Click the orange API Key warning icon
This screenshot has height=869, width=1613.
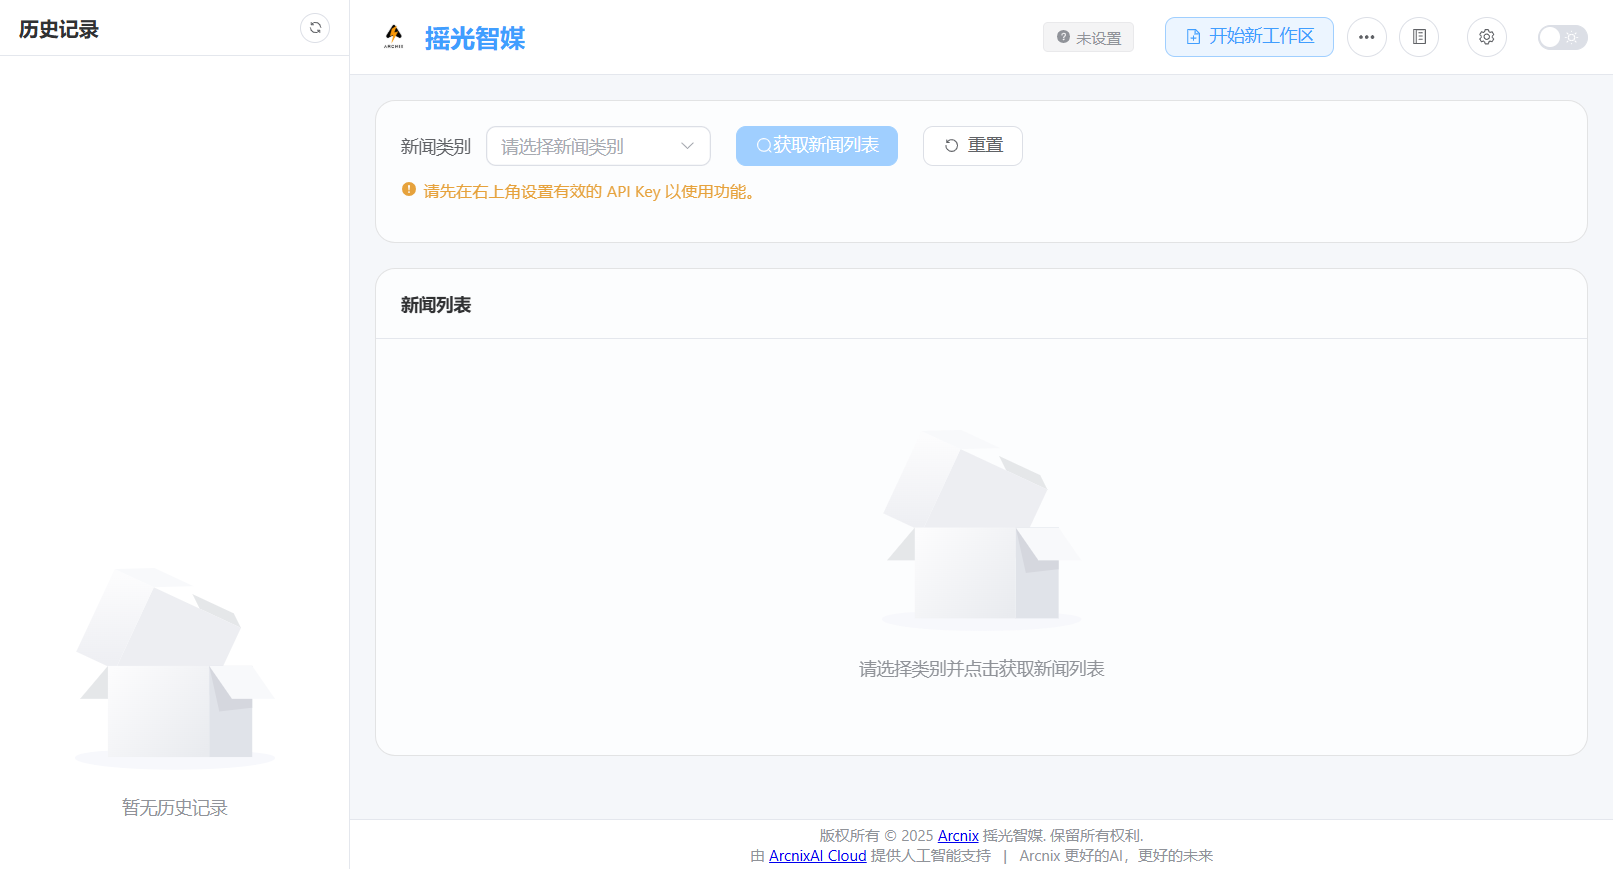pyautogui.click(x=409, y=189)
